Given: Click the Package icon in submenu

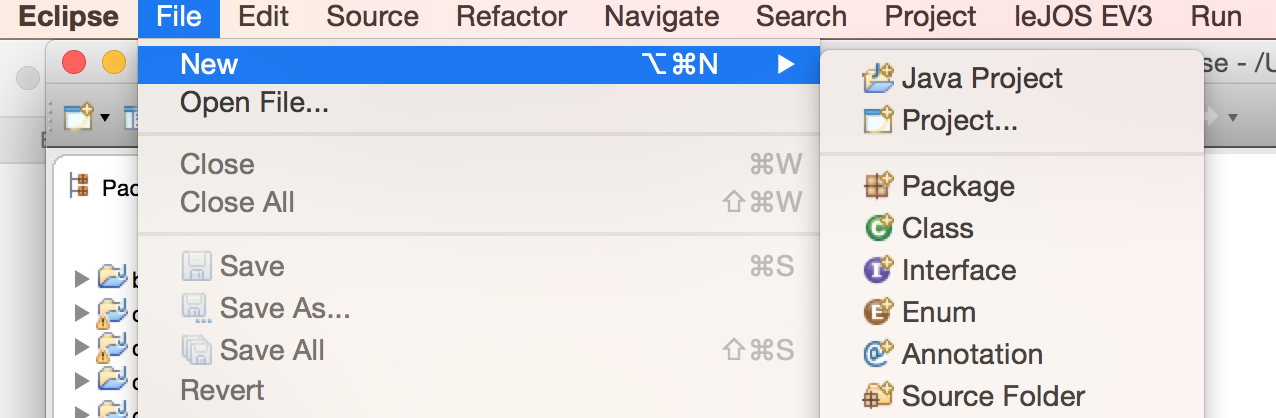Looking at the screenshot, I should (x=877, y=186).
